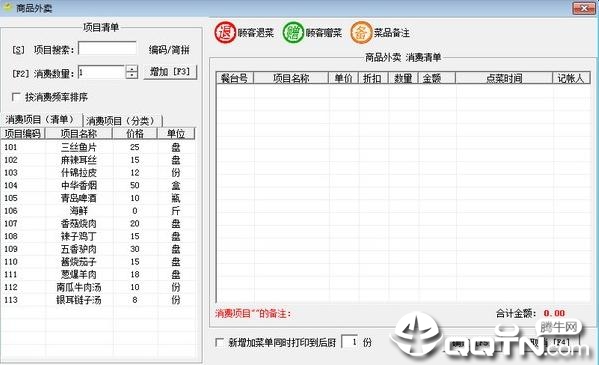The image size is (599, 365).
Task: Click the orange 备 dish remark icon
Action: (x=361, y=32)
